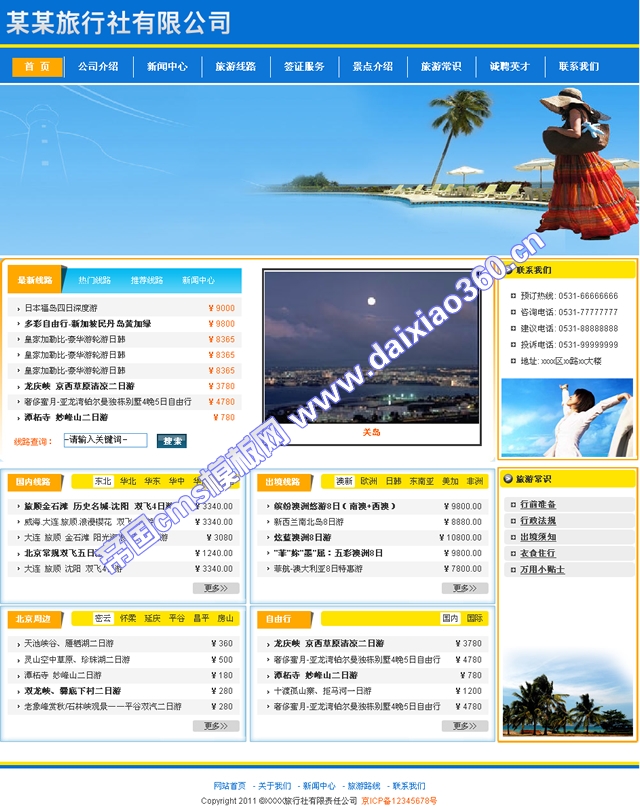Image resolution: width=640 pixels, height=808 pixels.
Task: Select the 美加 outbound tab
Action: [x=450, y=481]
